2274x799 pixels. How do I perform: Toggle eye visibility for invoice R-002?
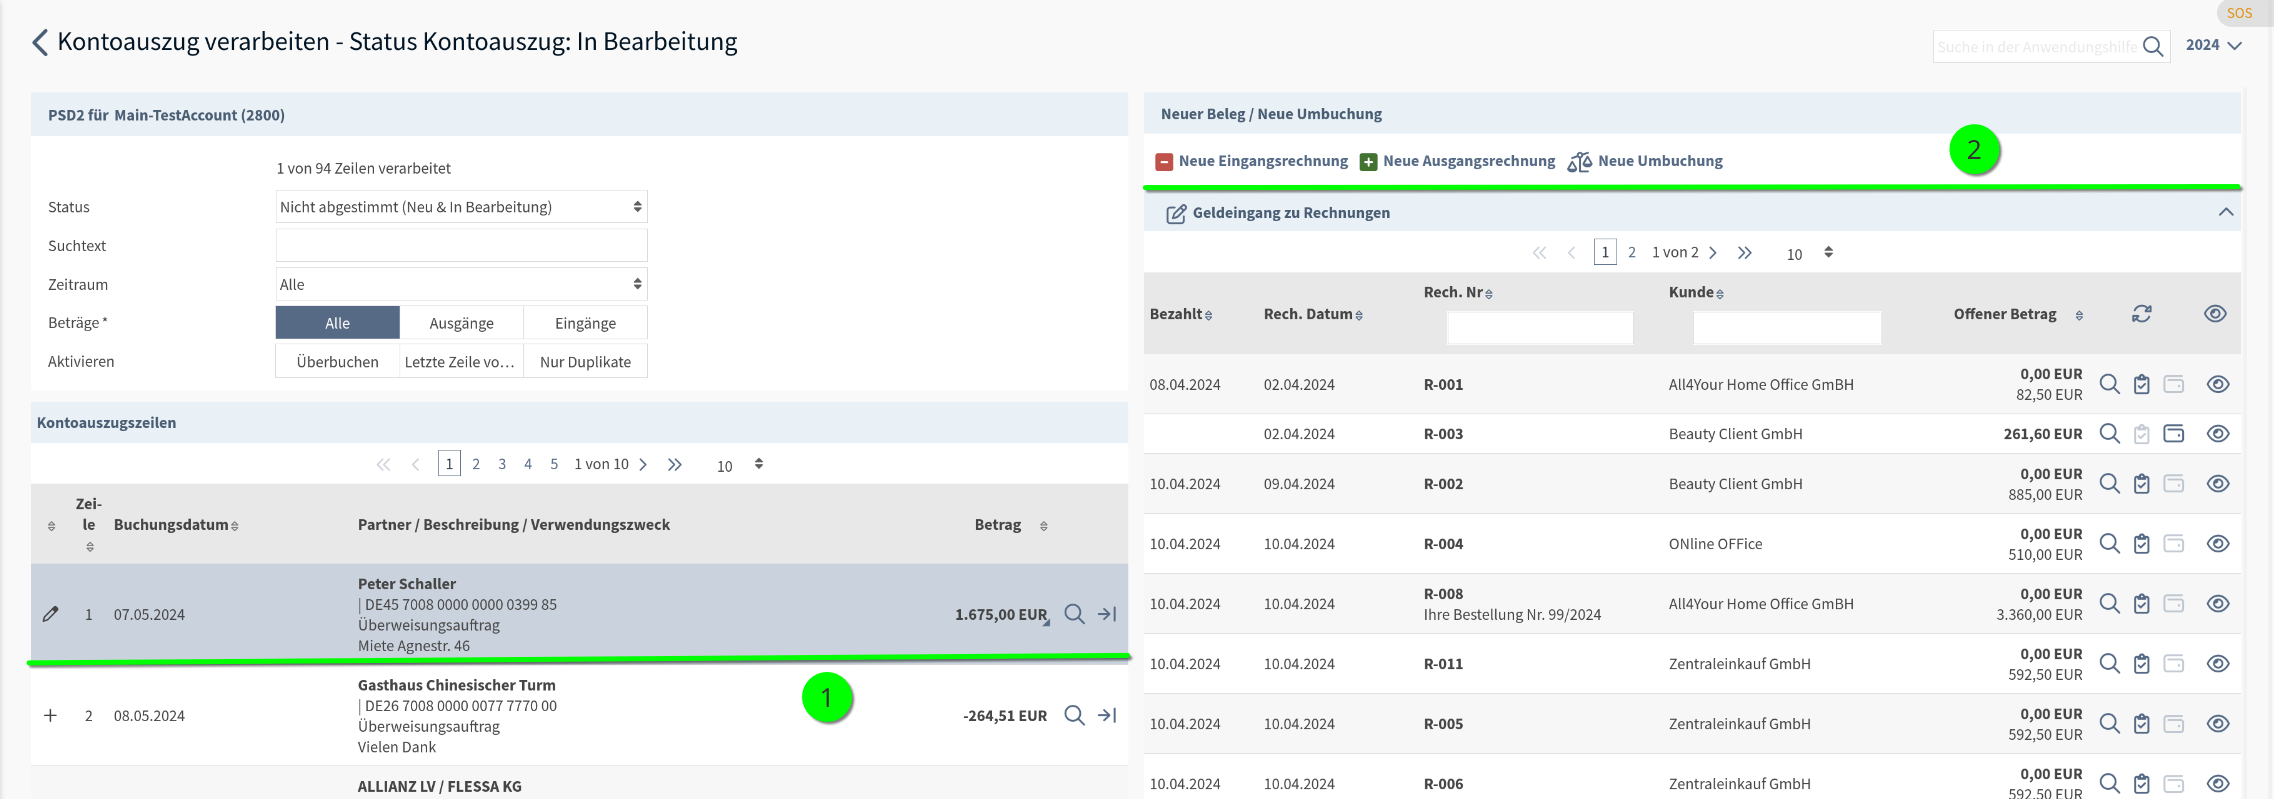coord(2217,484)
